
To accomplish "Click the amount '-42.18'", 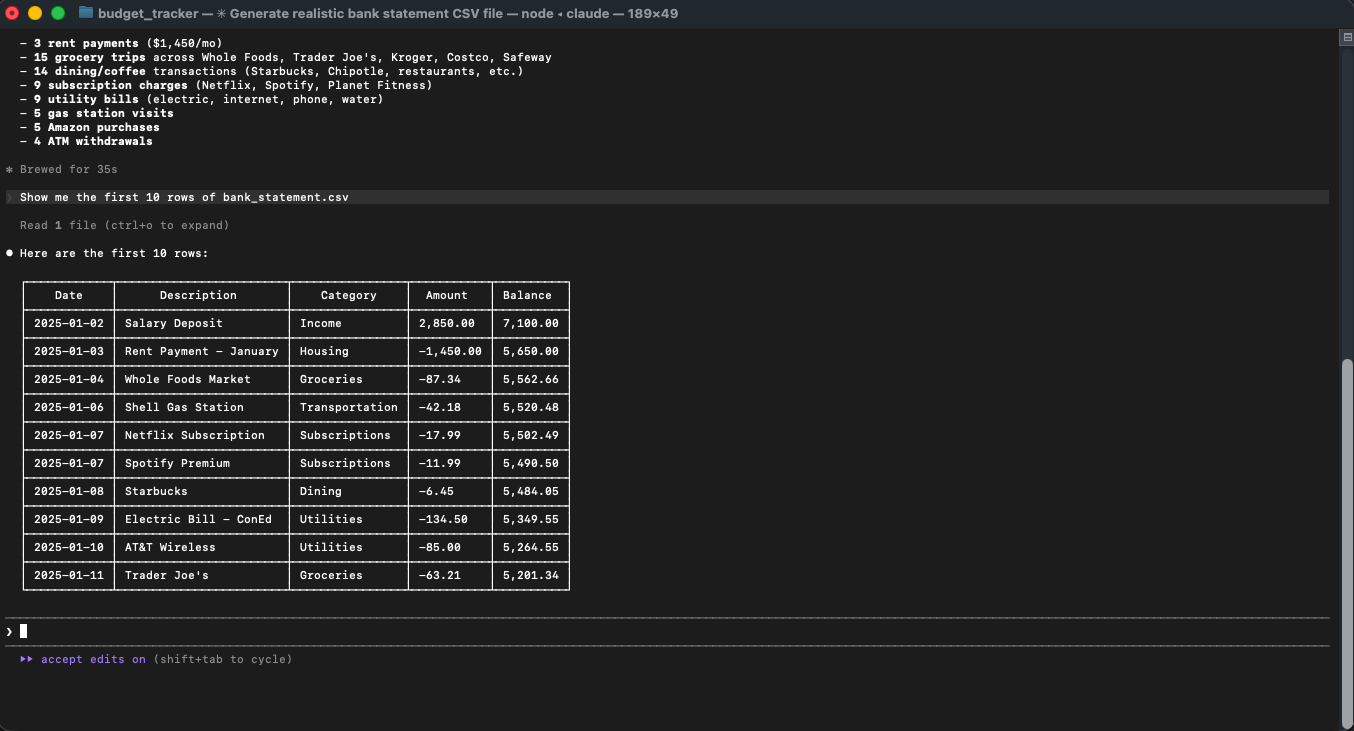I will click(439, 407).
